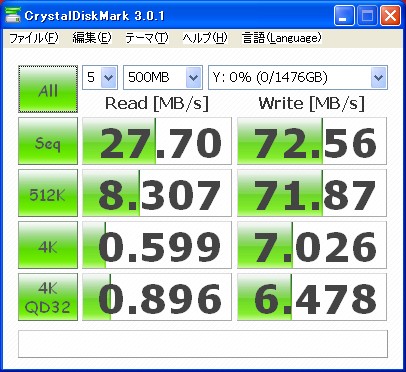This screenshot has width=406, height=372.
Task: Start the Seq sequential test
Action: click(48, 141)
